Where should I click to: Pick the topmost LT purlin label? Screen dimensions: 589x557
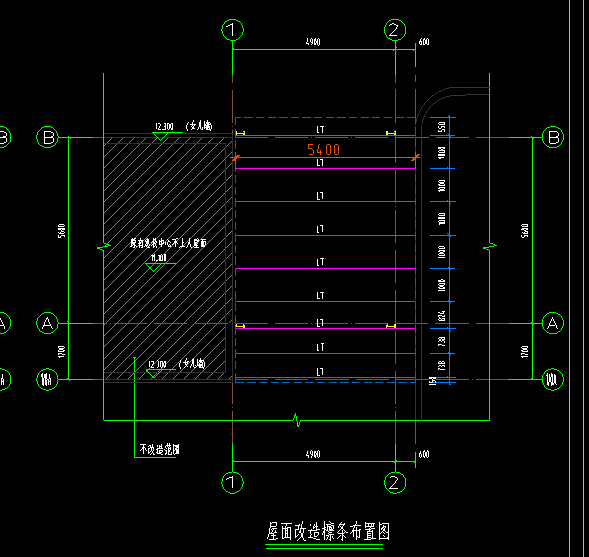320,130
